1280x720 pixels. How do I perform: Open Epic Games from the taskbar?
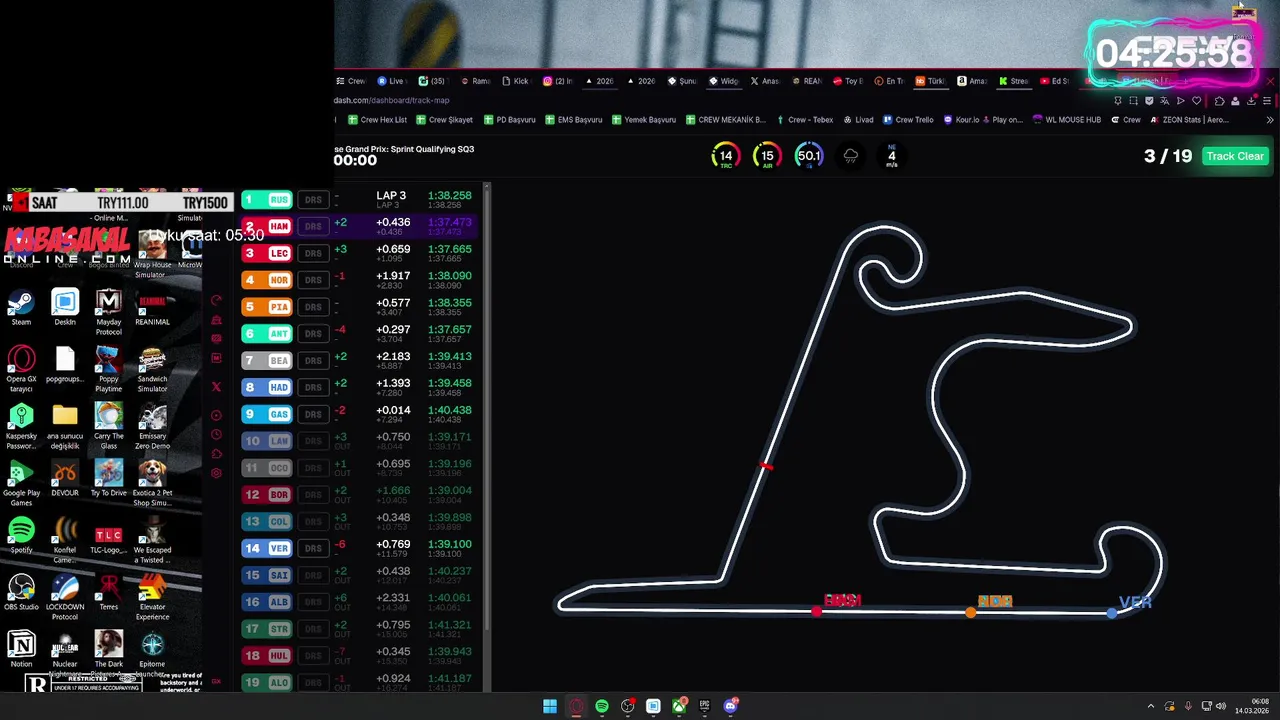704,706
